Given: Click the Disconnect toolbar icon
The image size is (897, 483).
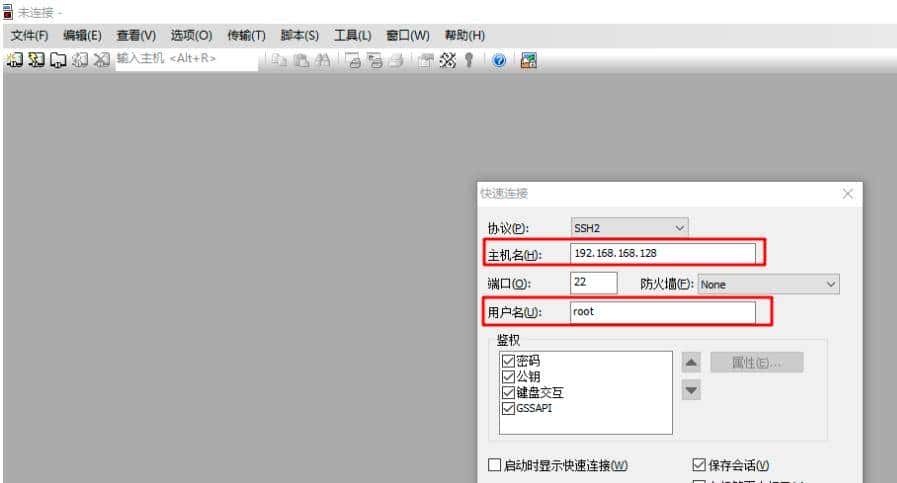Looking at the screenshot, I should coord(101,60).
